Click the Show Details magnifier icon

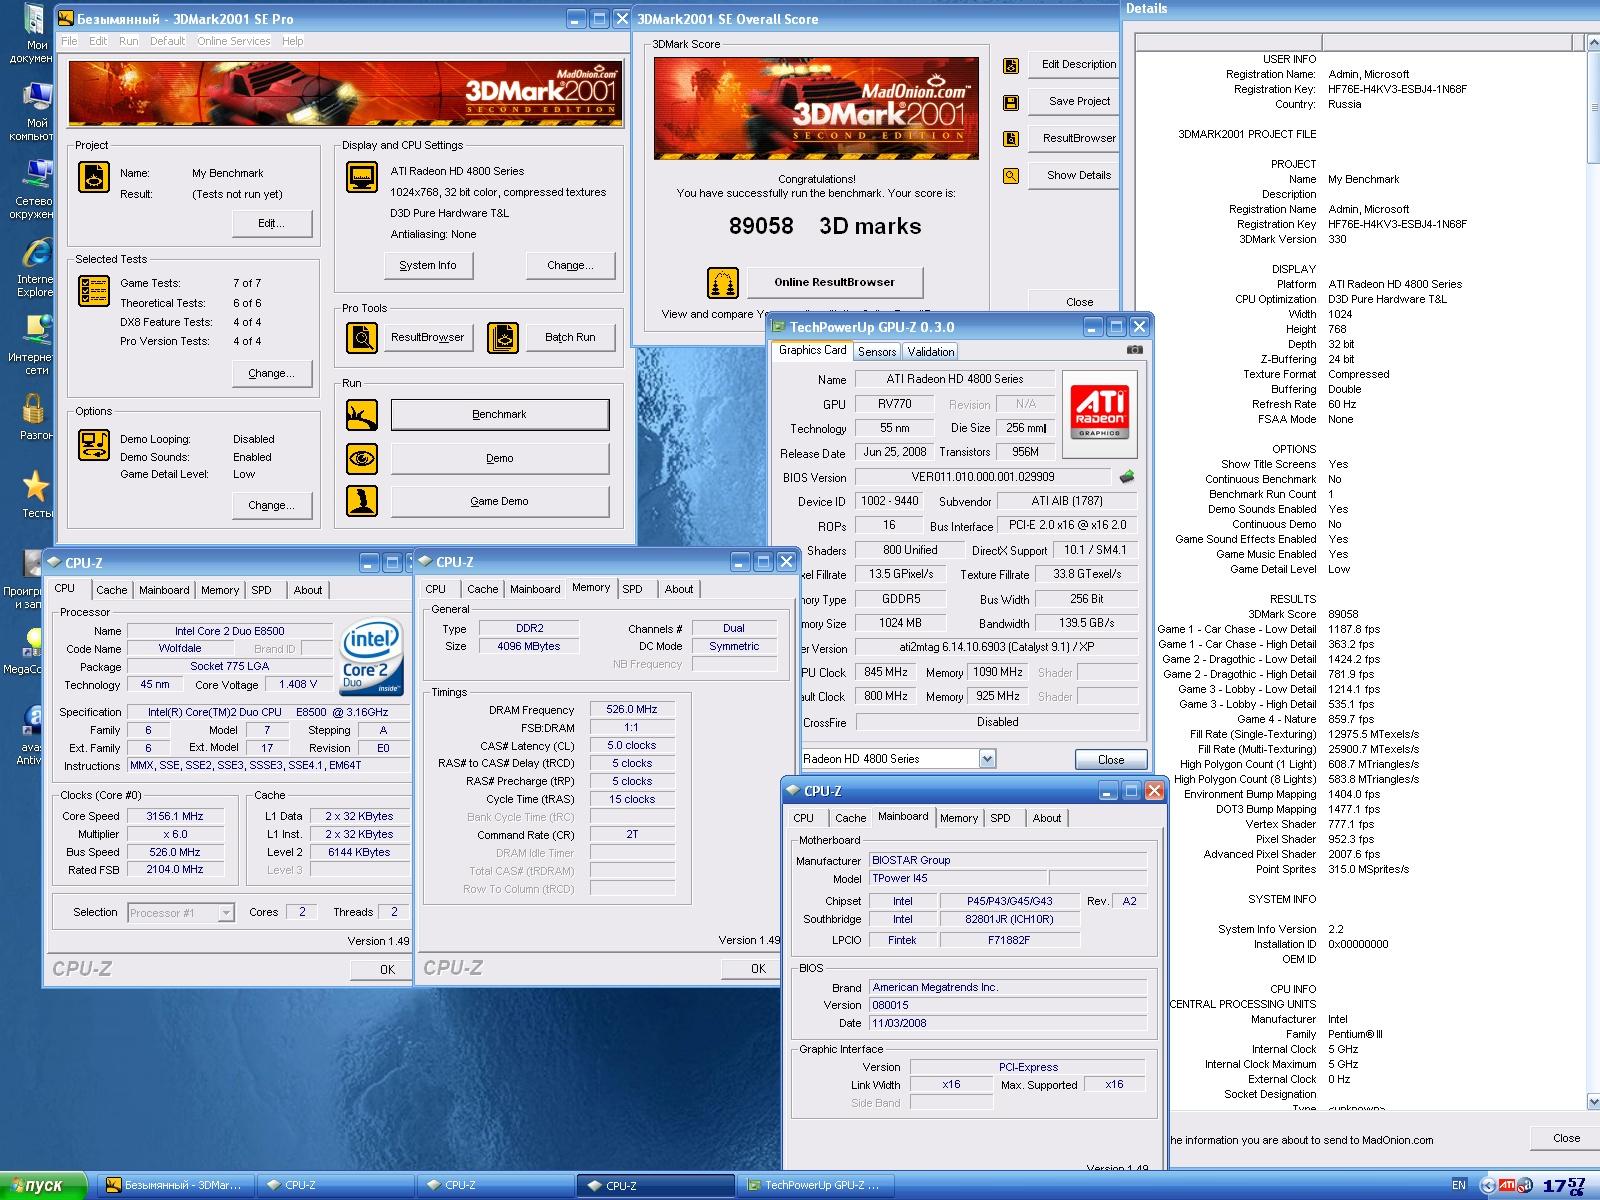coord(1011,176)
